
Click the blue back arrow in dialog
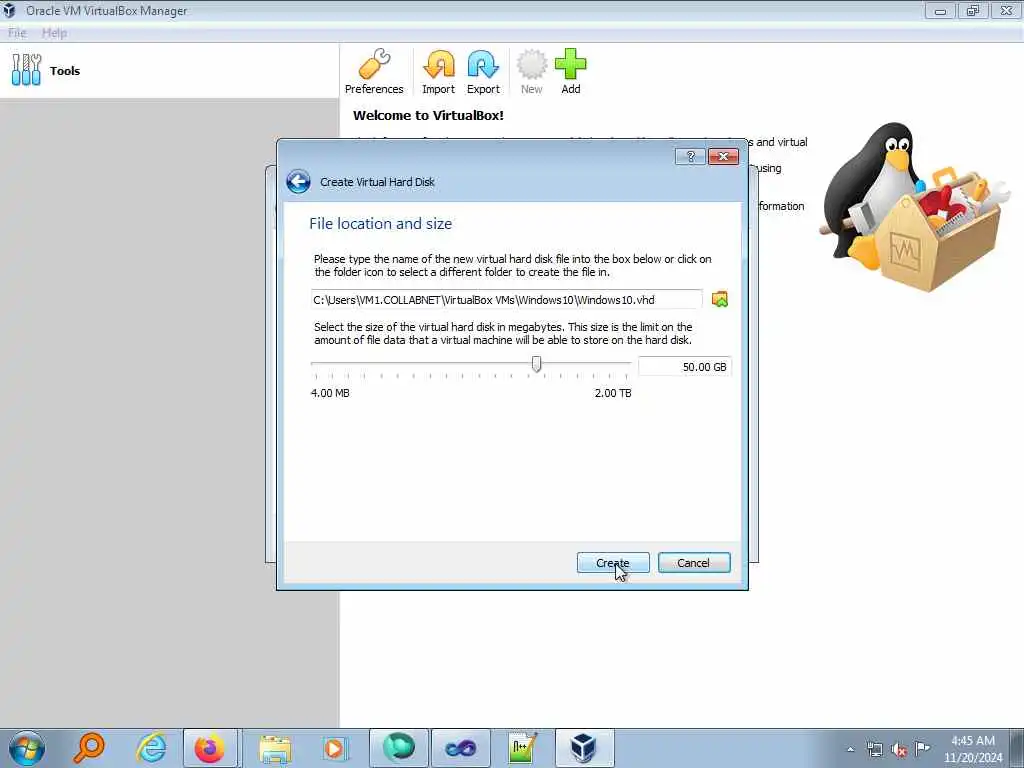click(298, 182)
